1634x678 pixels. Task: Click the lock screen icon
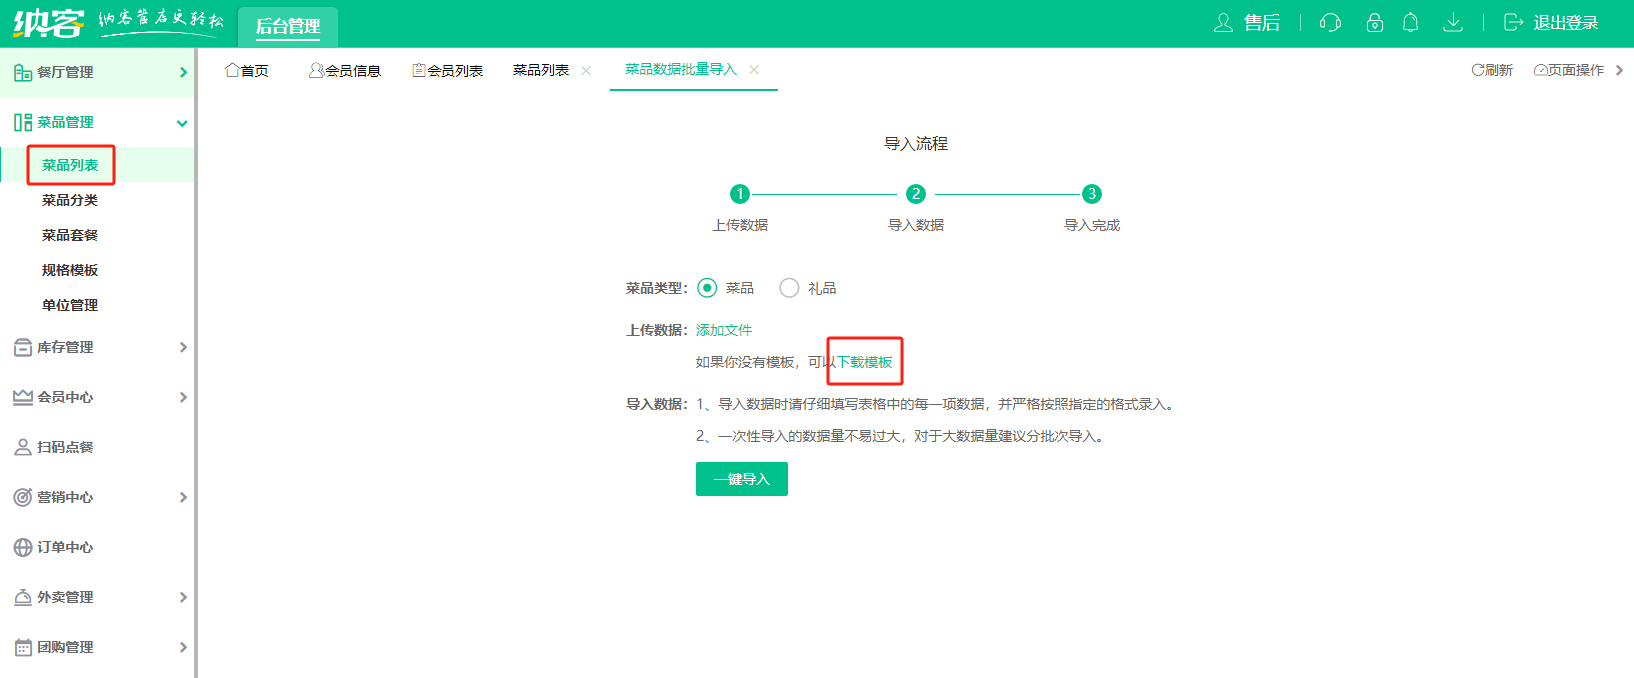pos(1375,23)
